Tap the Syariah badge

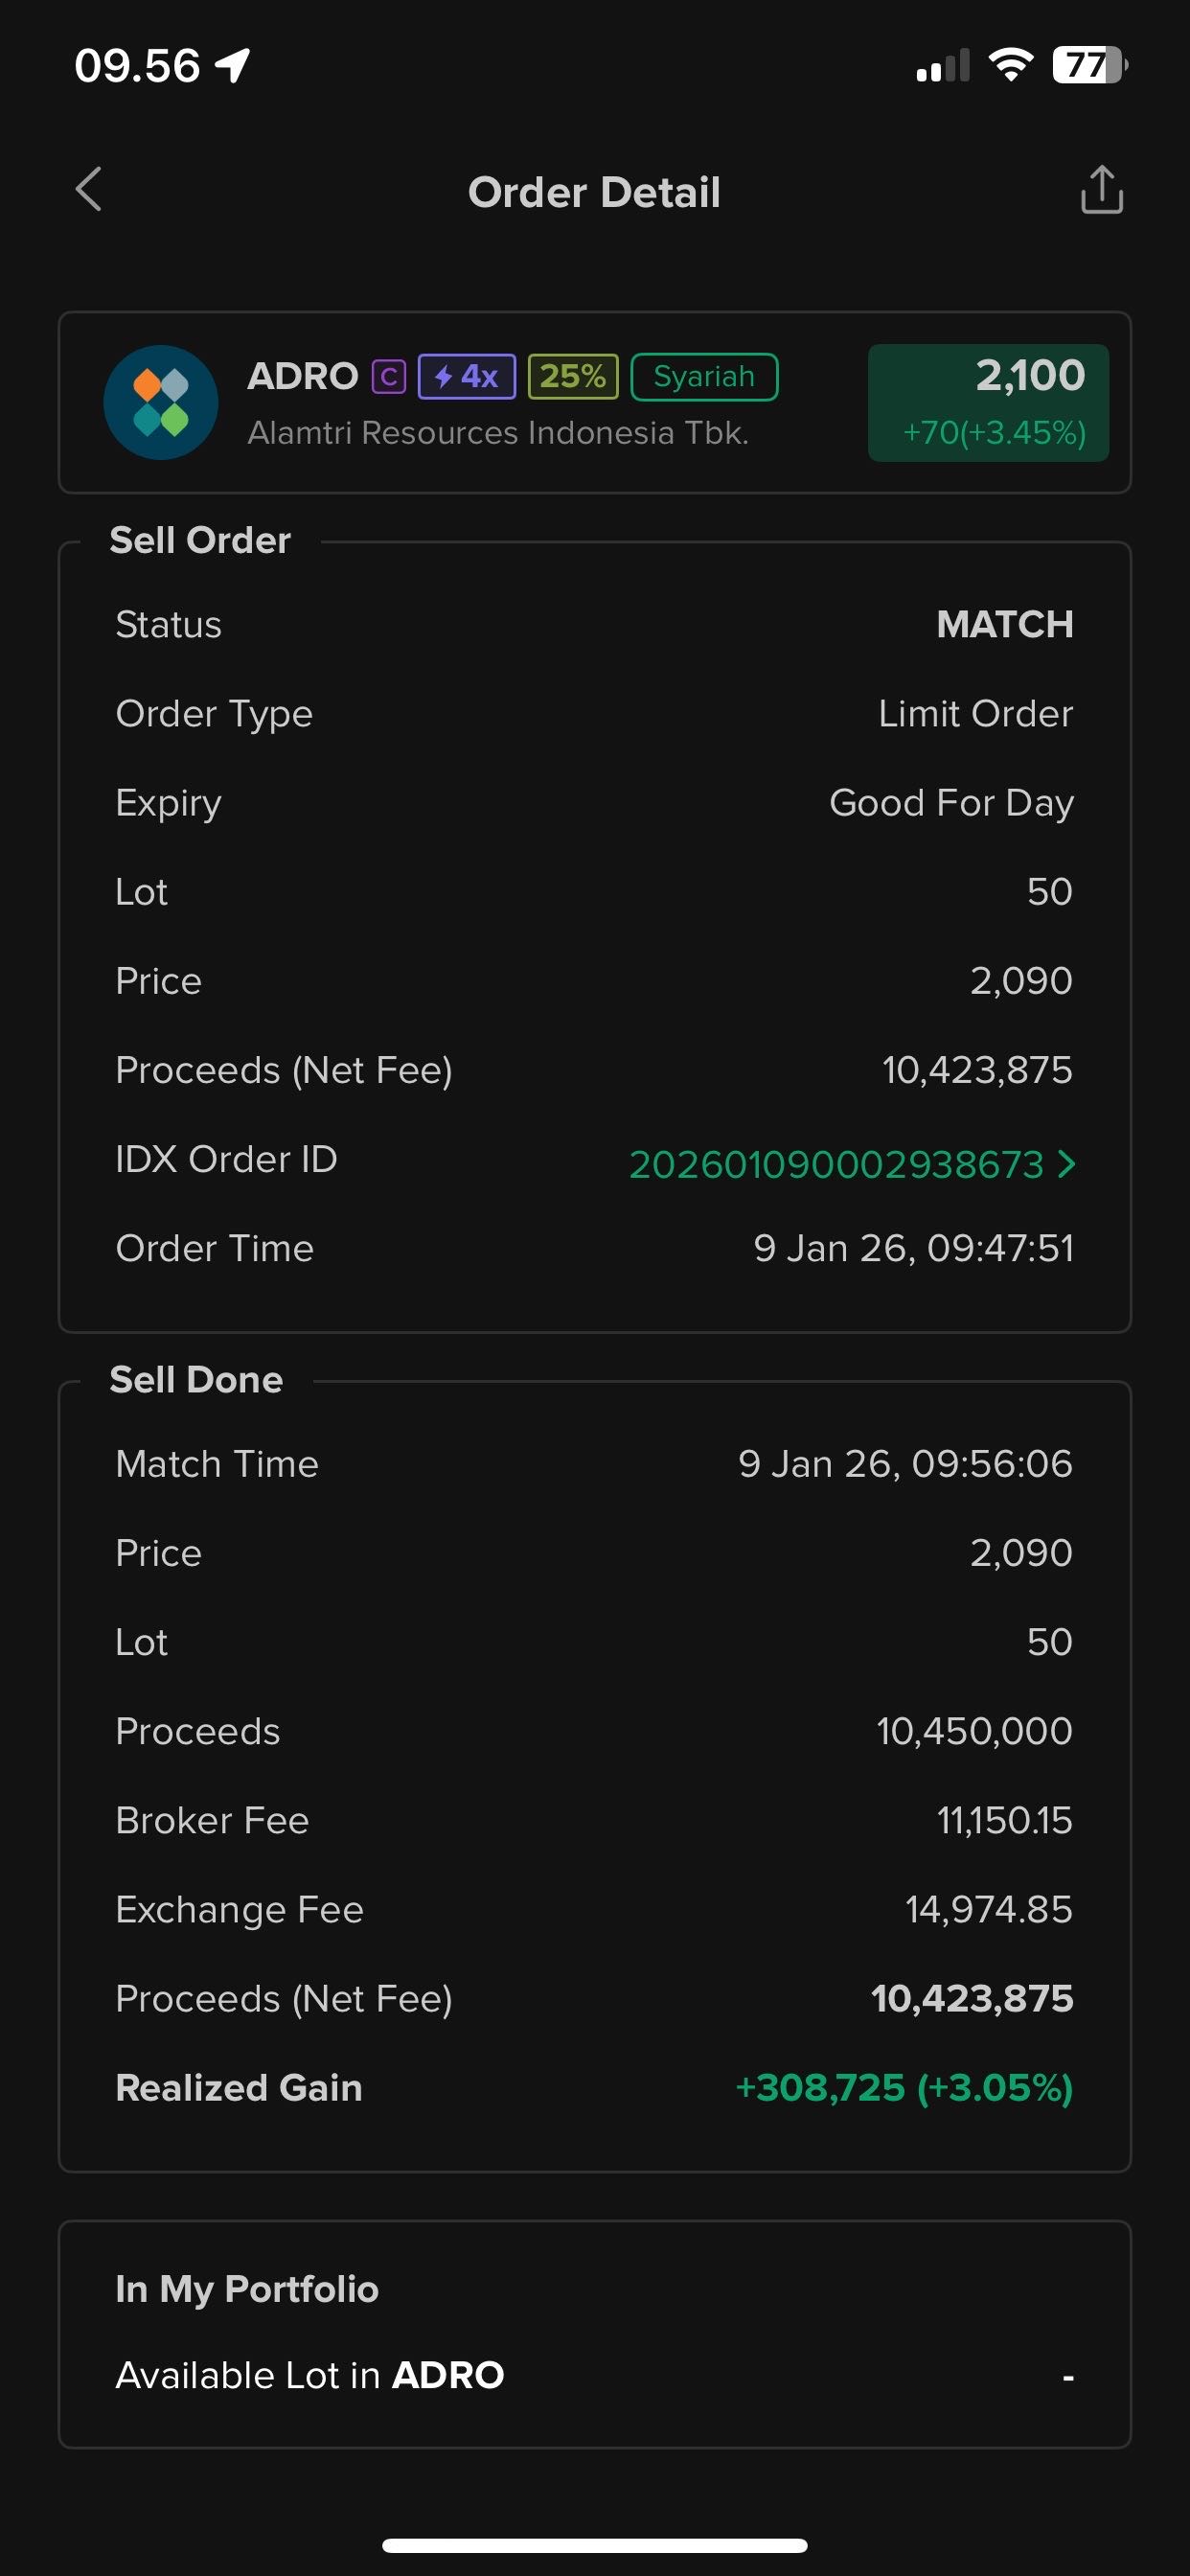tap(704, 377)
